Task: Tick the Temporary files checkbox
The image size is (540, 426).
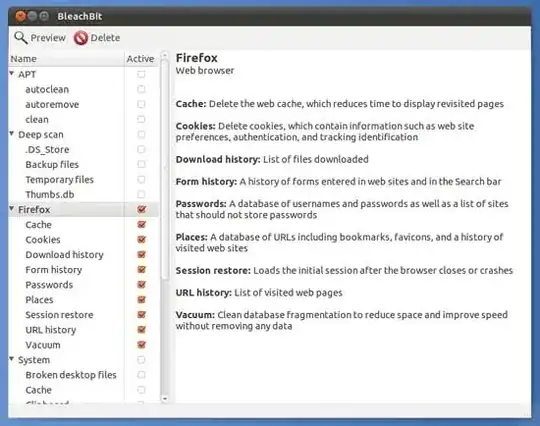Action: pyautogui.click(x=141, y=179)
